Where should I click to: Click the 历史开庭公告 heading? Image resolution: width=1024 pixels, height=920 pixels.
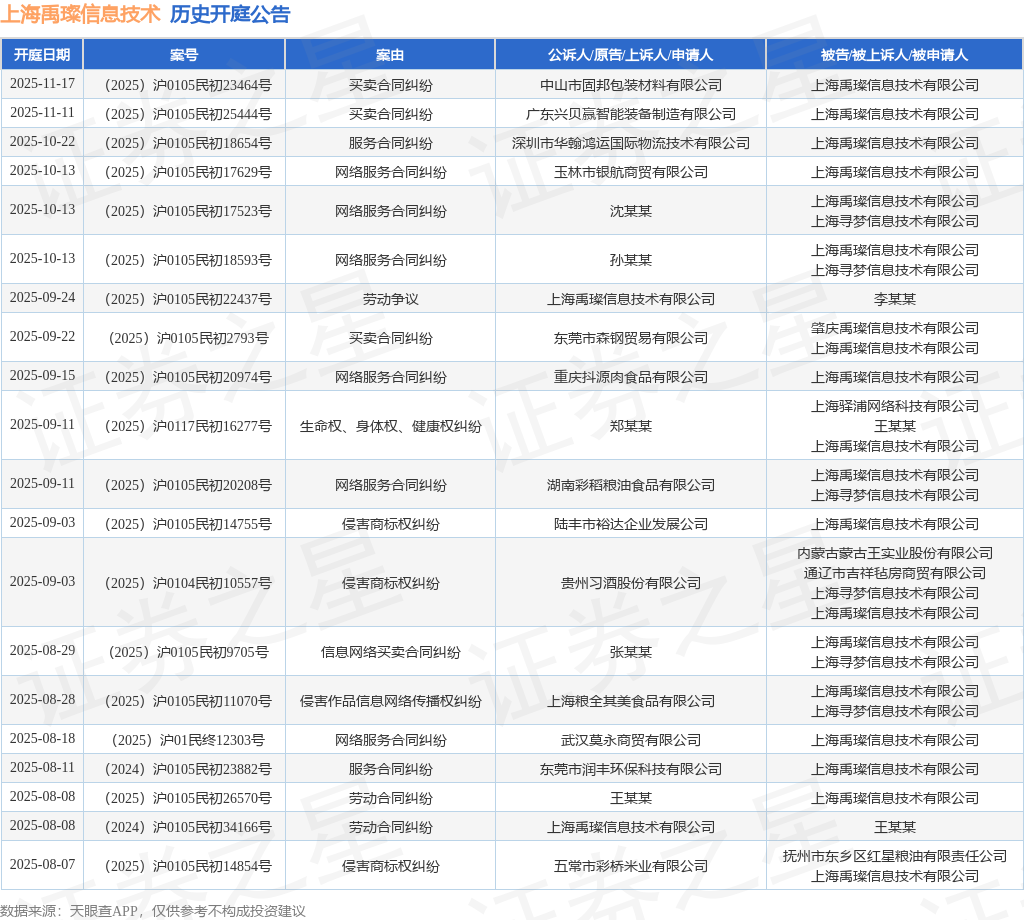coord(230,14)
